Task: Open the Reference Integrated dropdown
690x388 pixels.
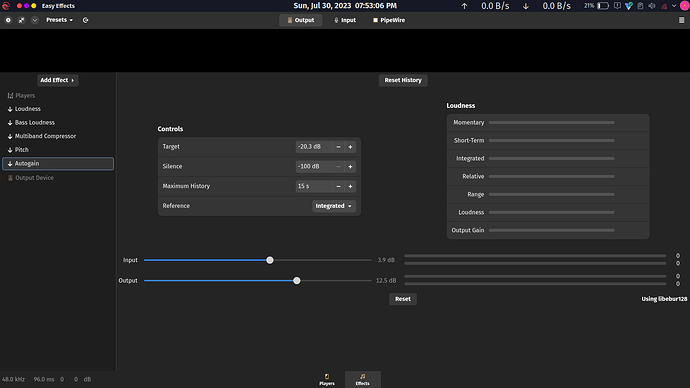Action: click(x=334, y=206)
